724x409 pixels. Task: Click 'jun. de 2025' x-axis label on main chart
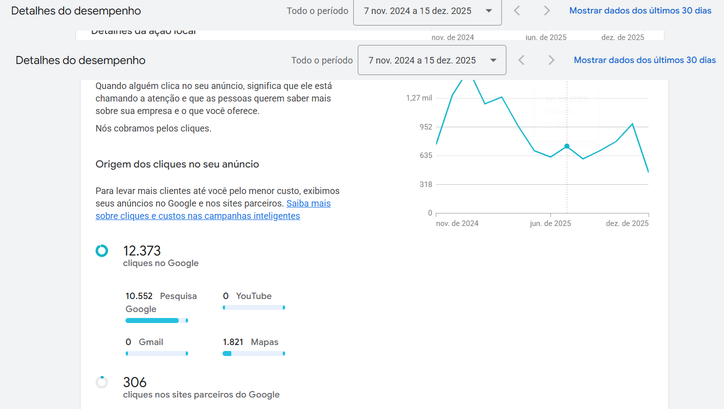coord(550,223)
